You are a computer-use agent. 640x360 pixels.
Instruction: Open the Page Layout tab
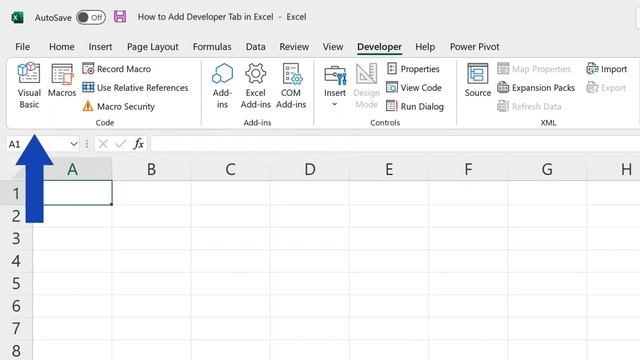click(x=153, y=47)
